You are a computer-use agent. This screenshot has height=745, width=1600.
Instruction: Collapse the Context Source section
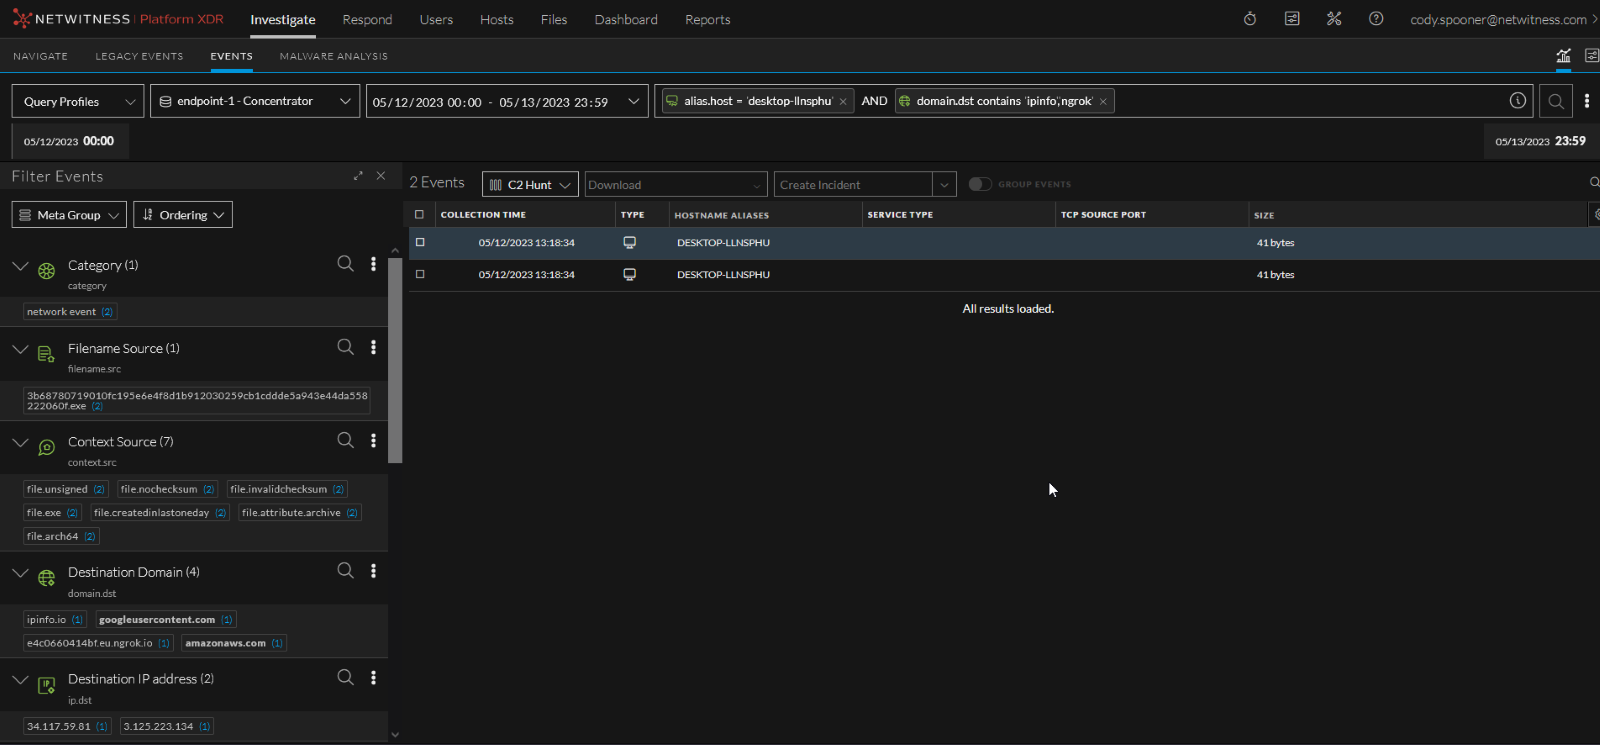pos(20,441)
